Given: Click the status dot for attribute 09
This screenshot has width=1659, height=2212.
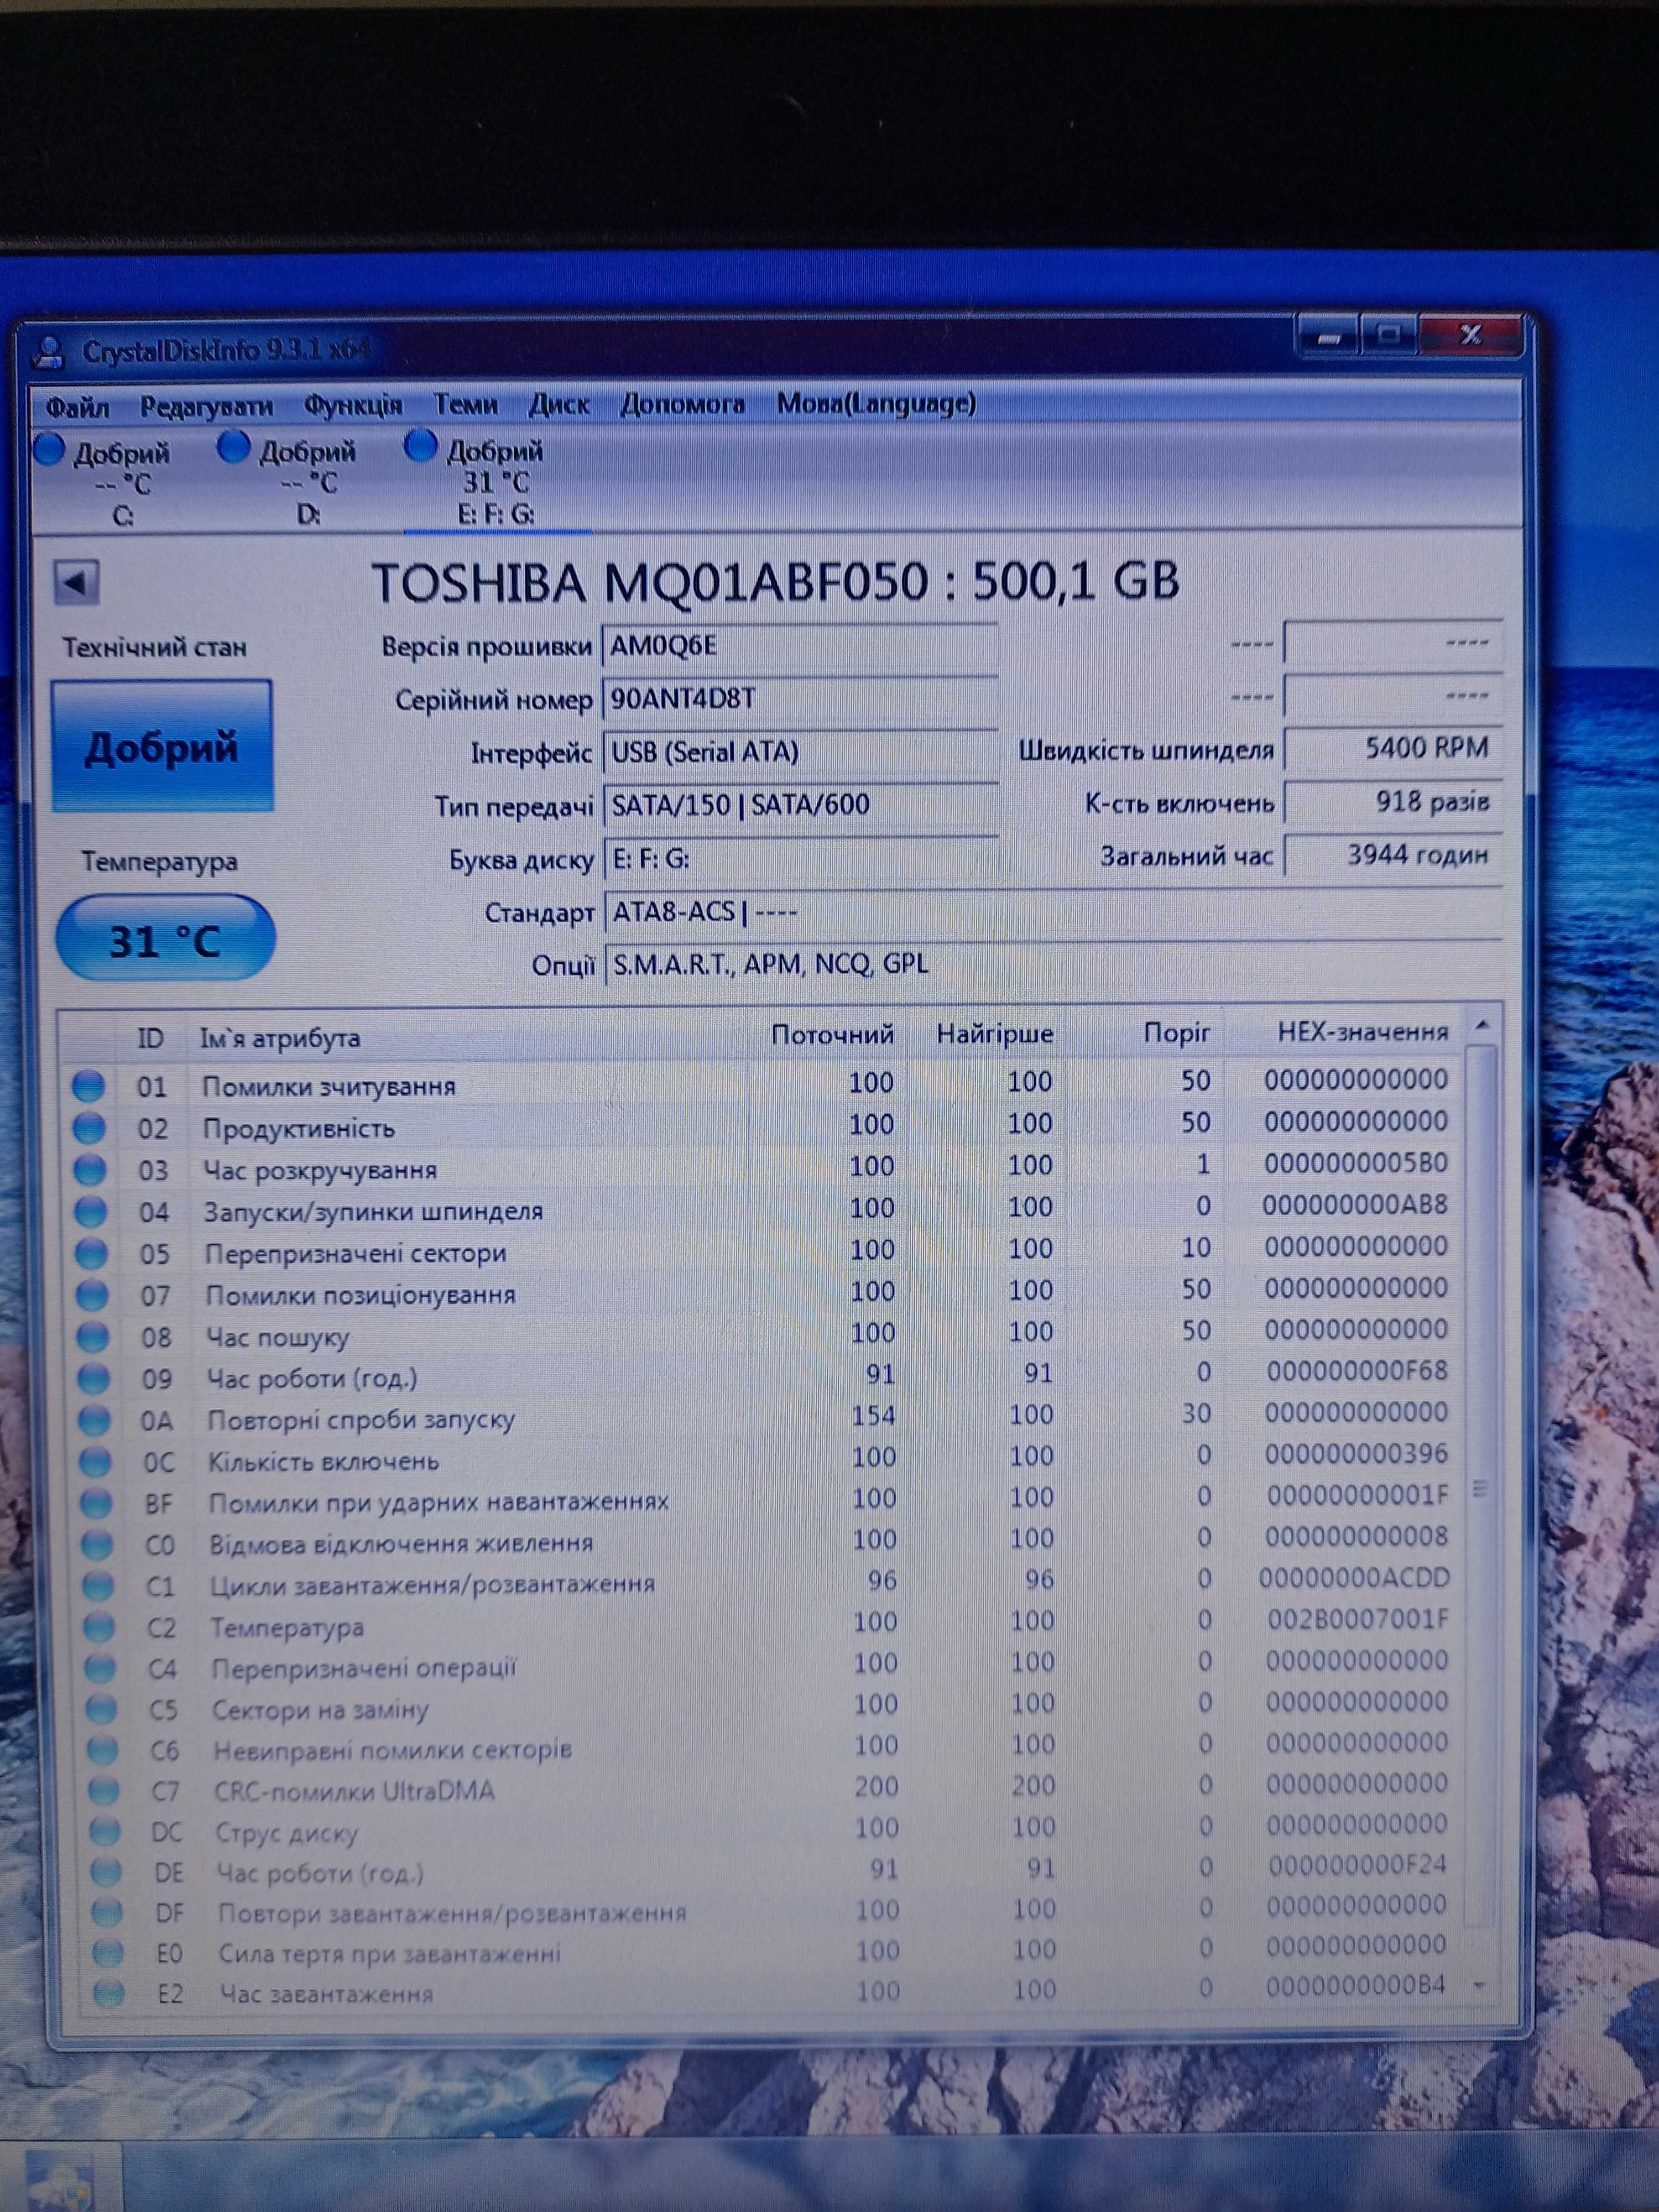Looking at the screenshot, I should (94, 1379).
